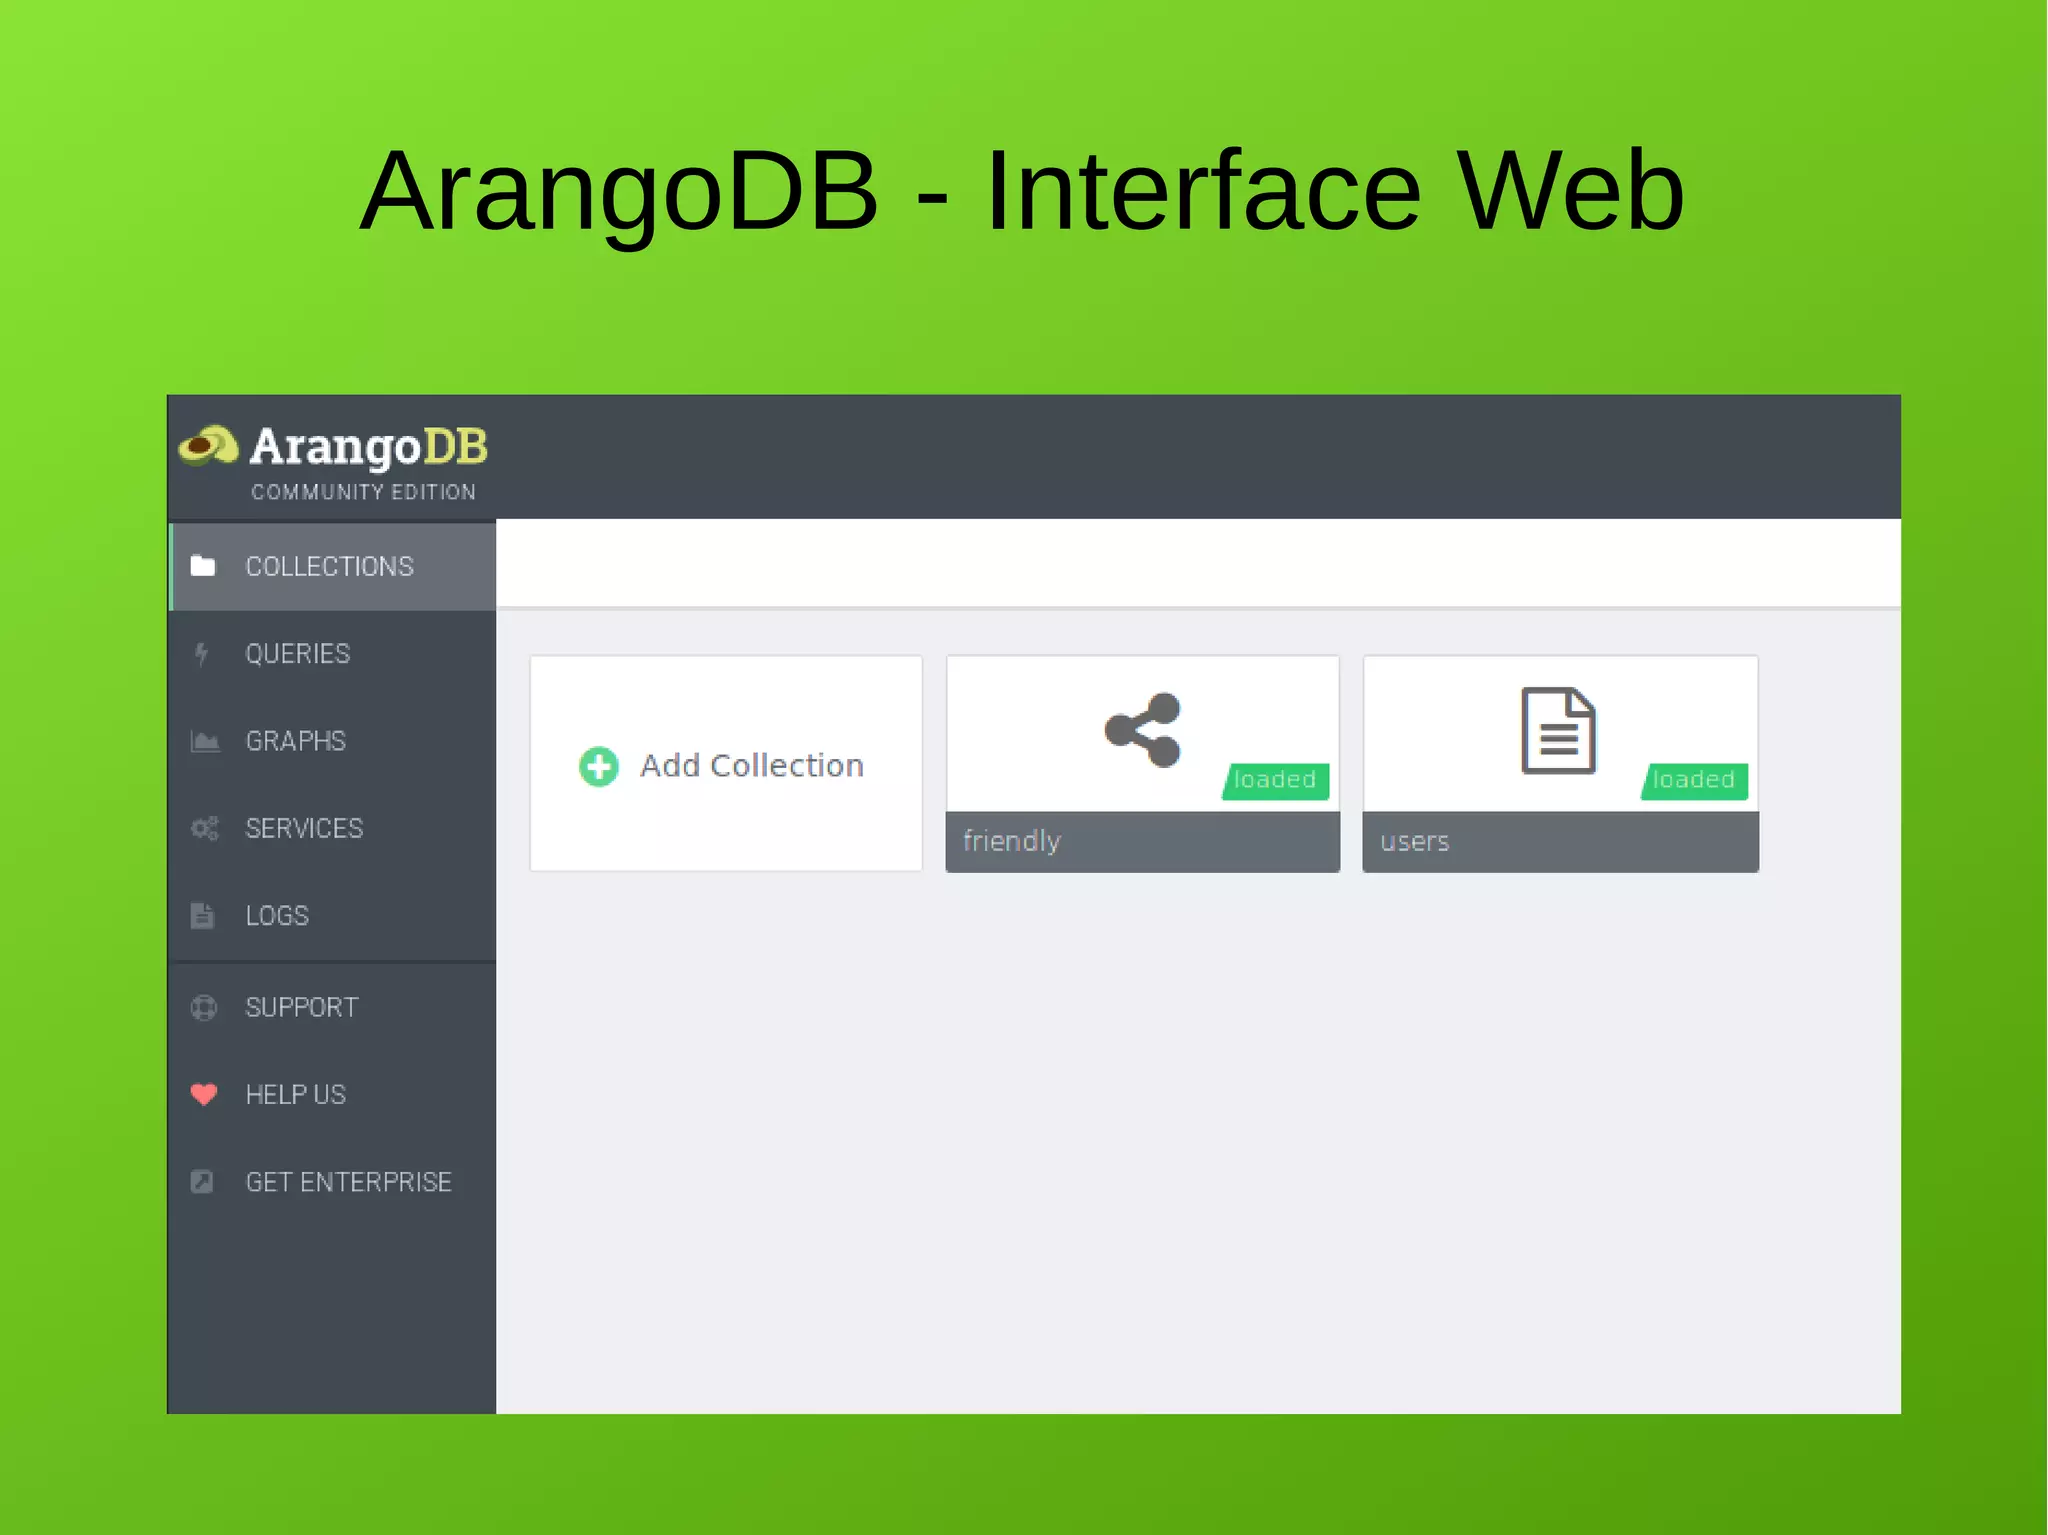Image resolution: width=2048 pixels, height=1535 pixels.
Task: Click the Get Enterprise external link icon
Action: tap(202, 1181)
